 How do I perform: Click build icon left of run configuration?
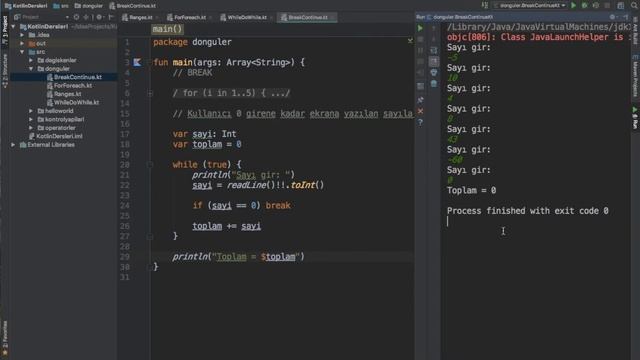[484, 5]
